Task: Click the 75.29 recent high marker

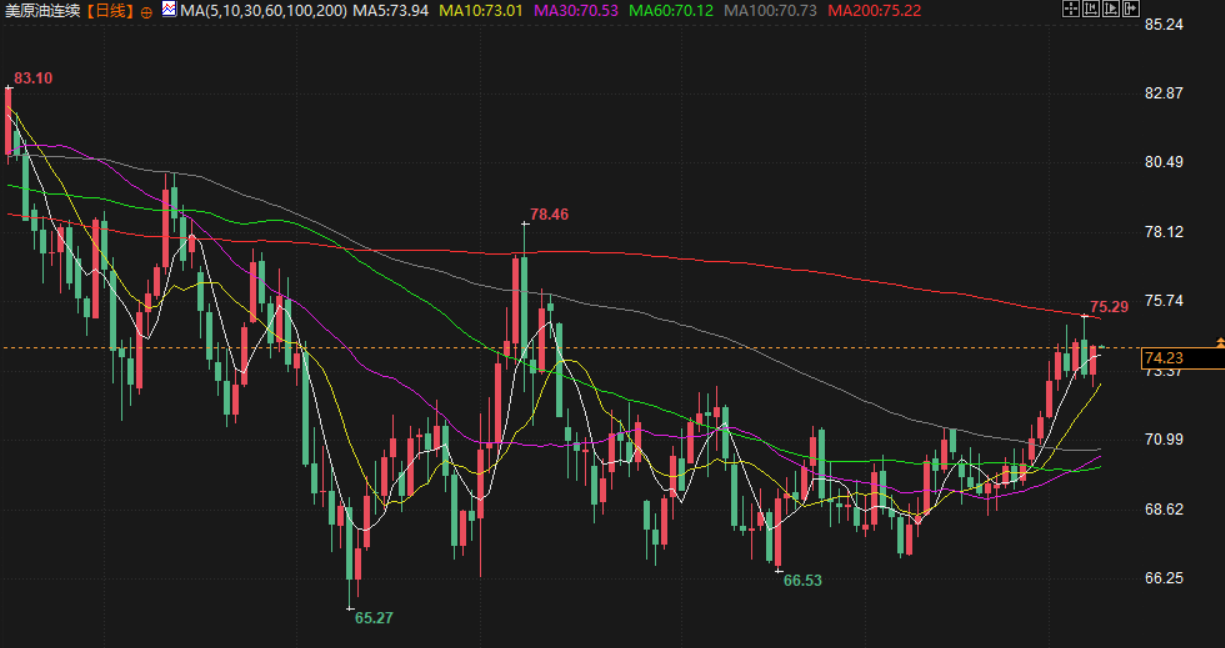Action: tap(1109, 307)
